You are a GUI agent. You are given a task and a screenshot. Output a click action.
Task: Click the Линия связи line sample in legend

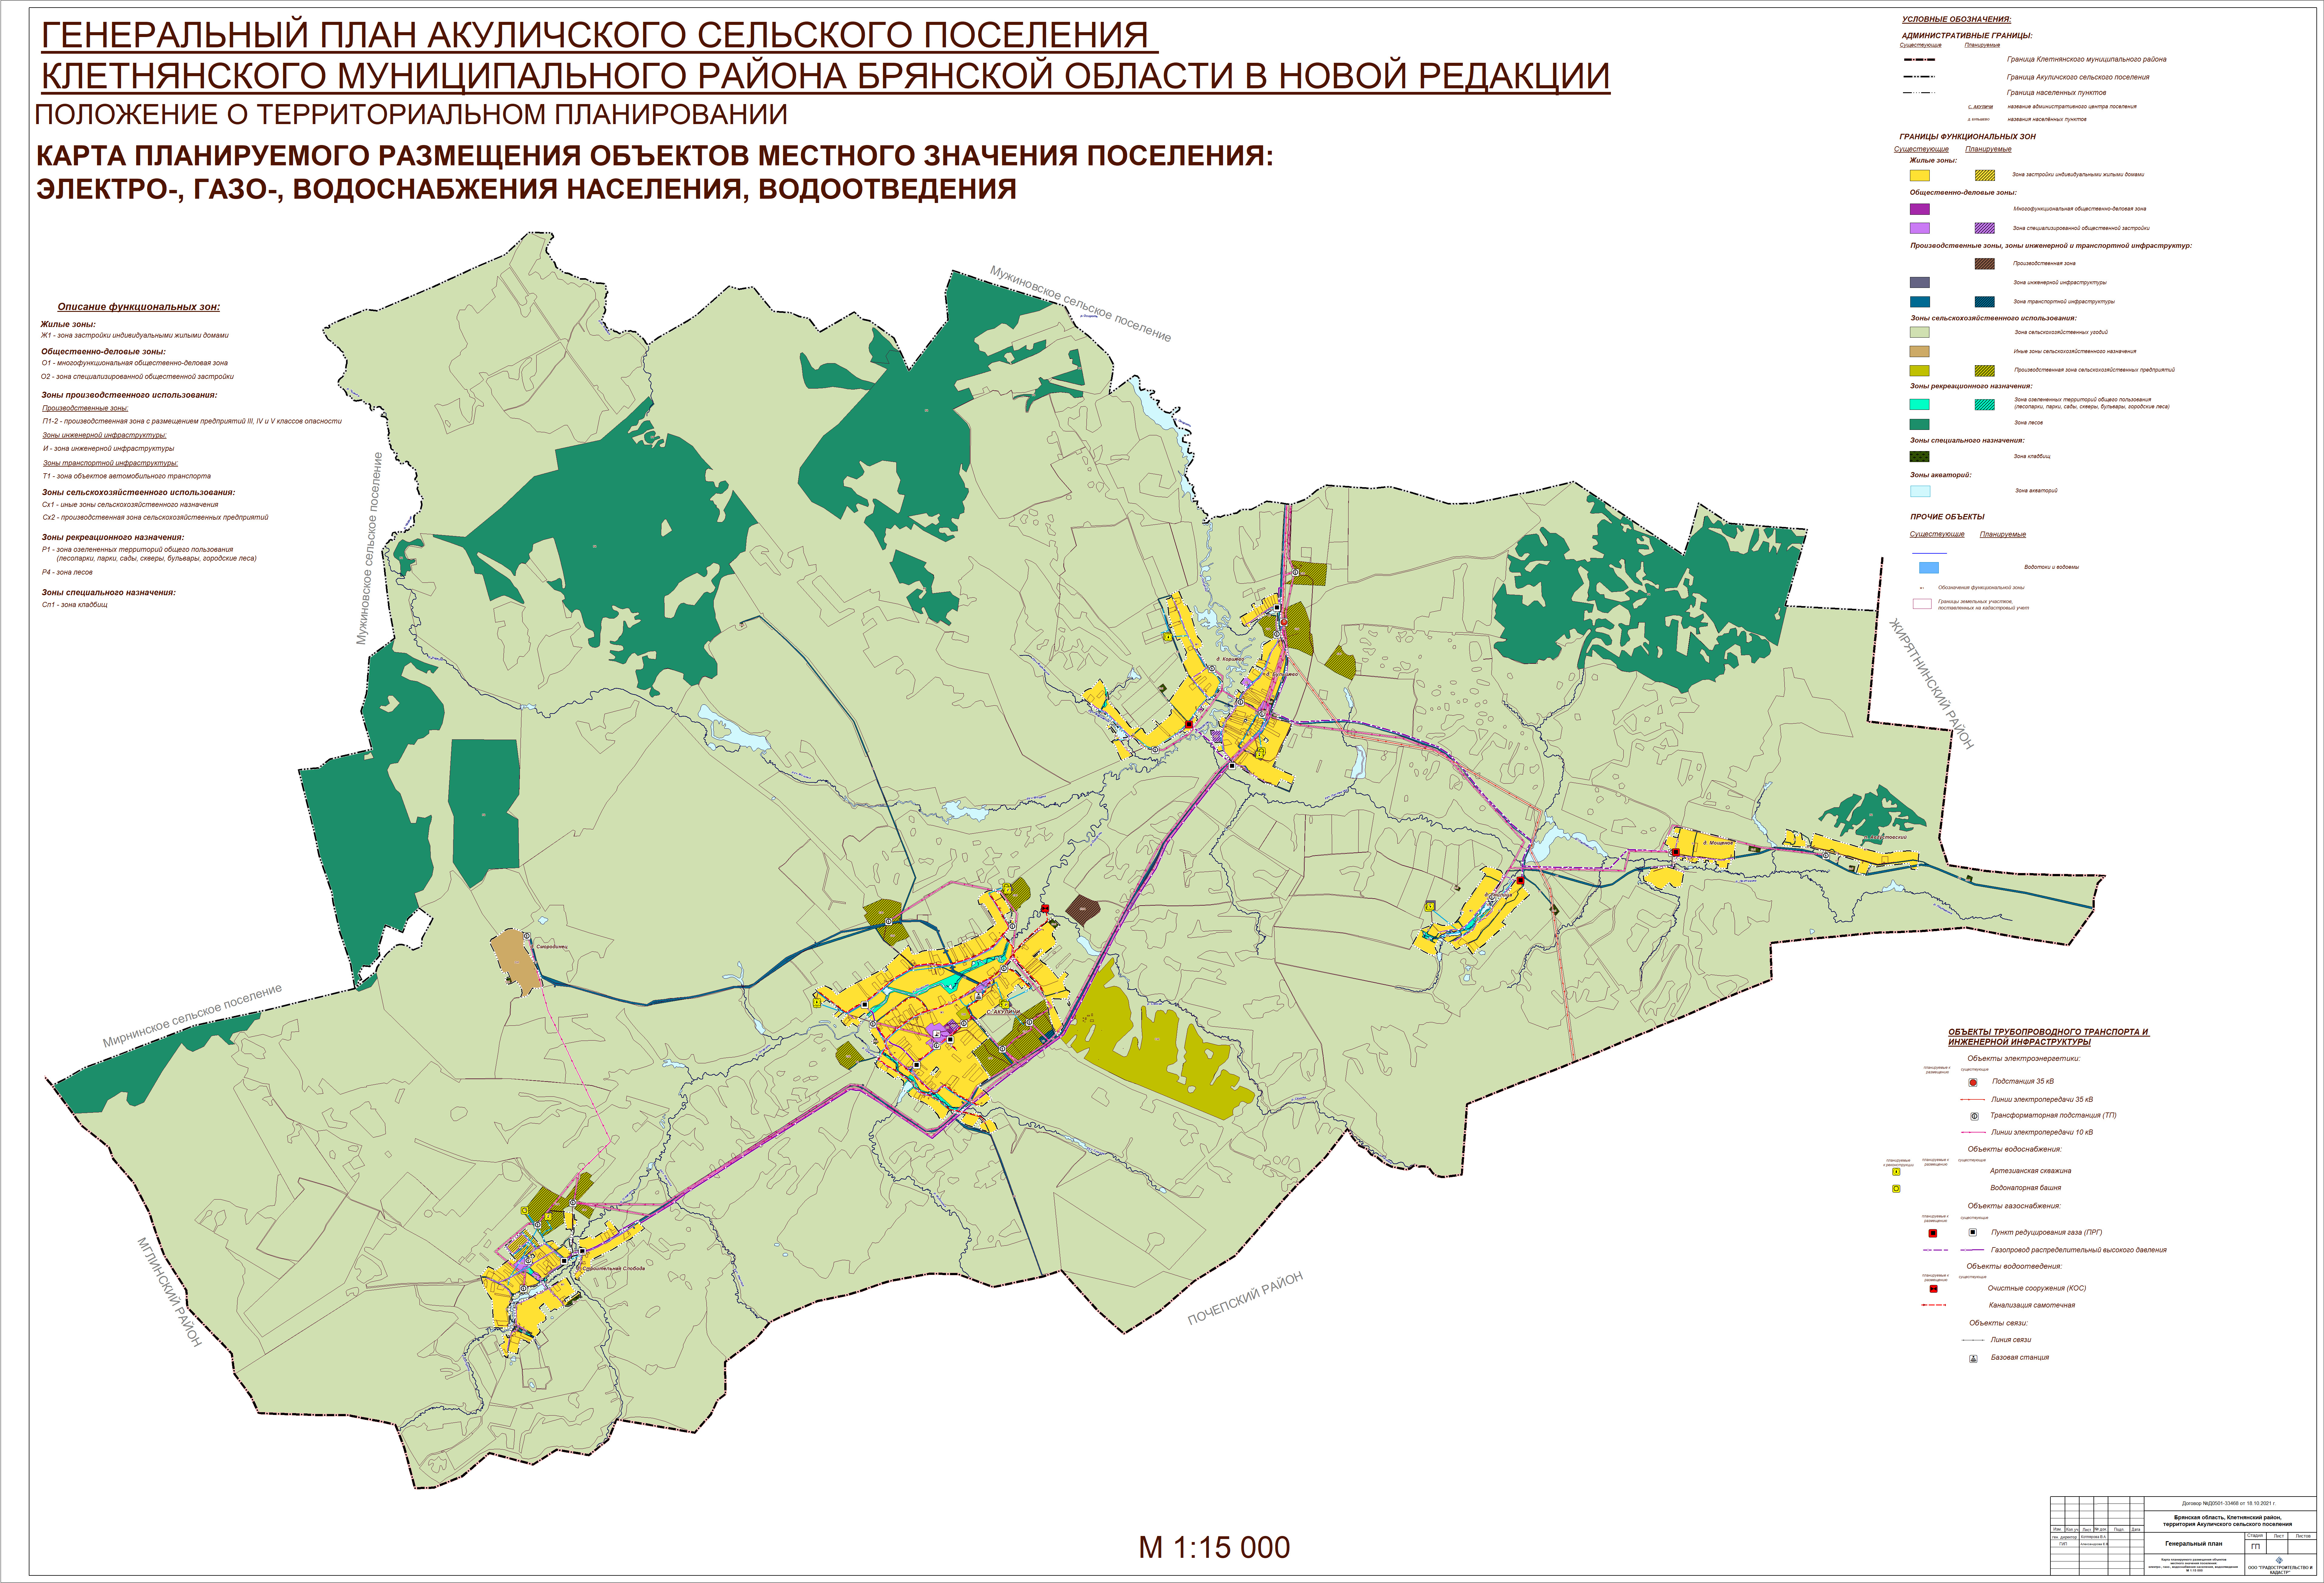pos(1973,1340)
